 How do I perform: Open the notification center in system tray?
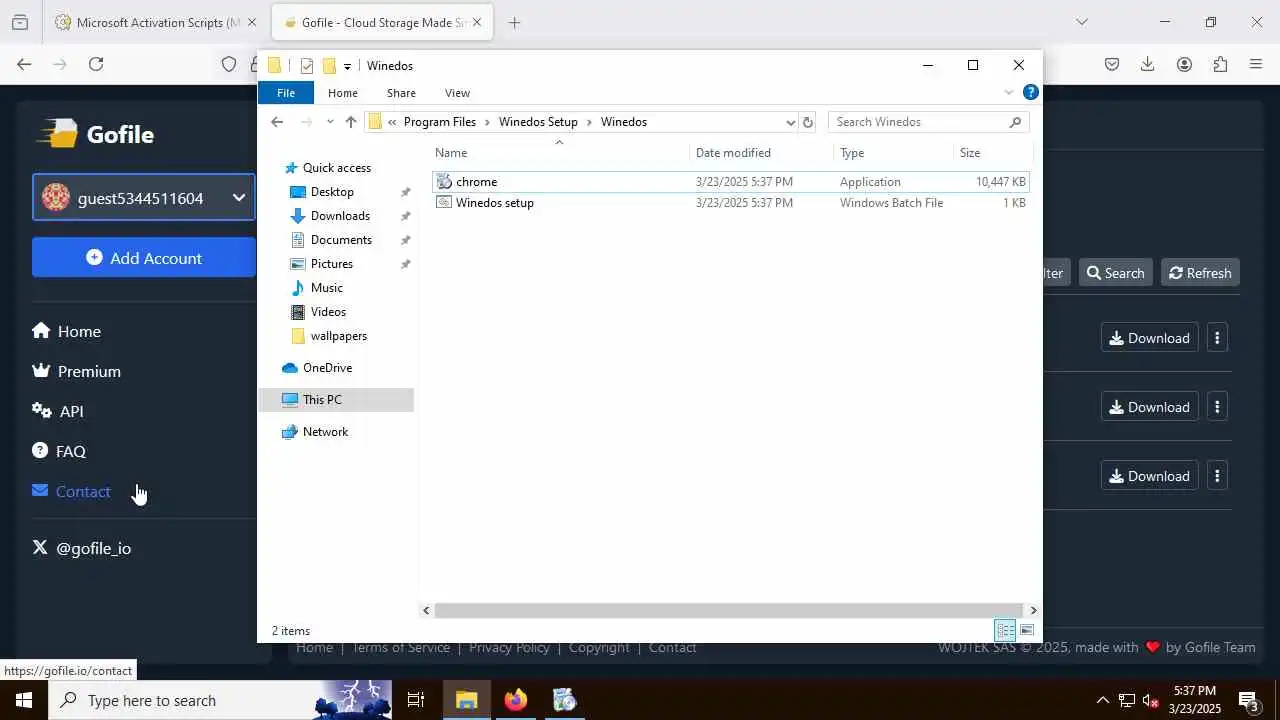pyautogui.click(x=1249, y=700)
